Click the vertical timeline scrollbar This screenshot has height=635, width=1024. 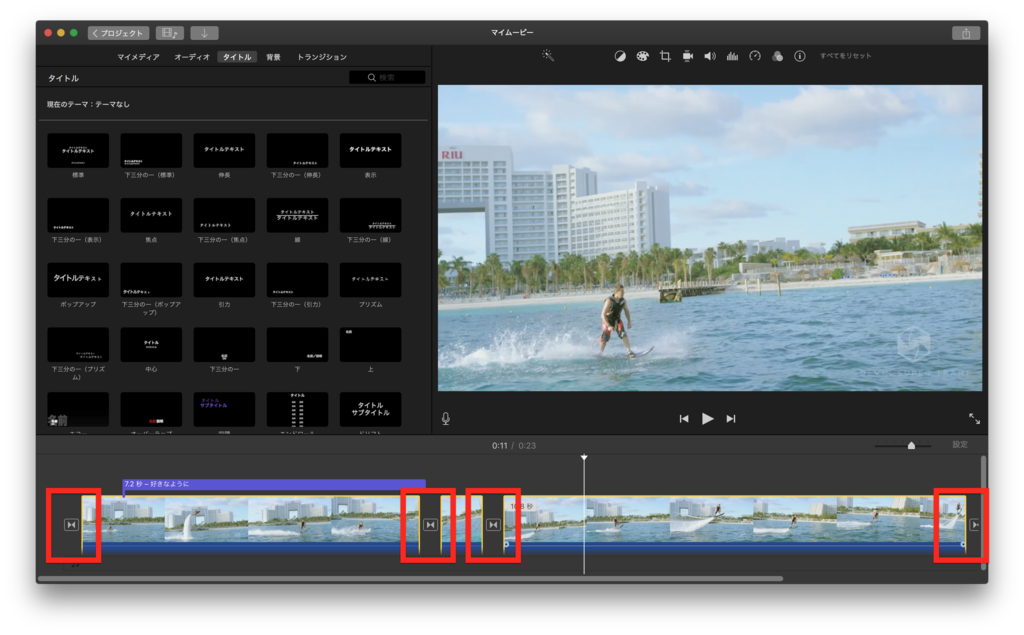click(984, 513)
